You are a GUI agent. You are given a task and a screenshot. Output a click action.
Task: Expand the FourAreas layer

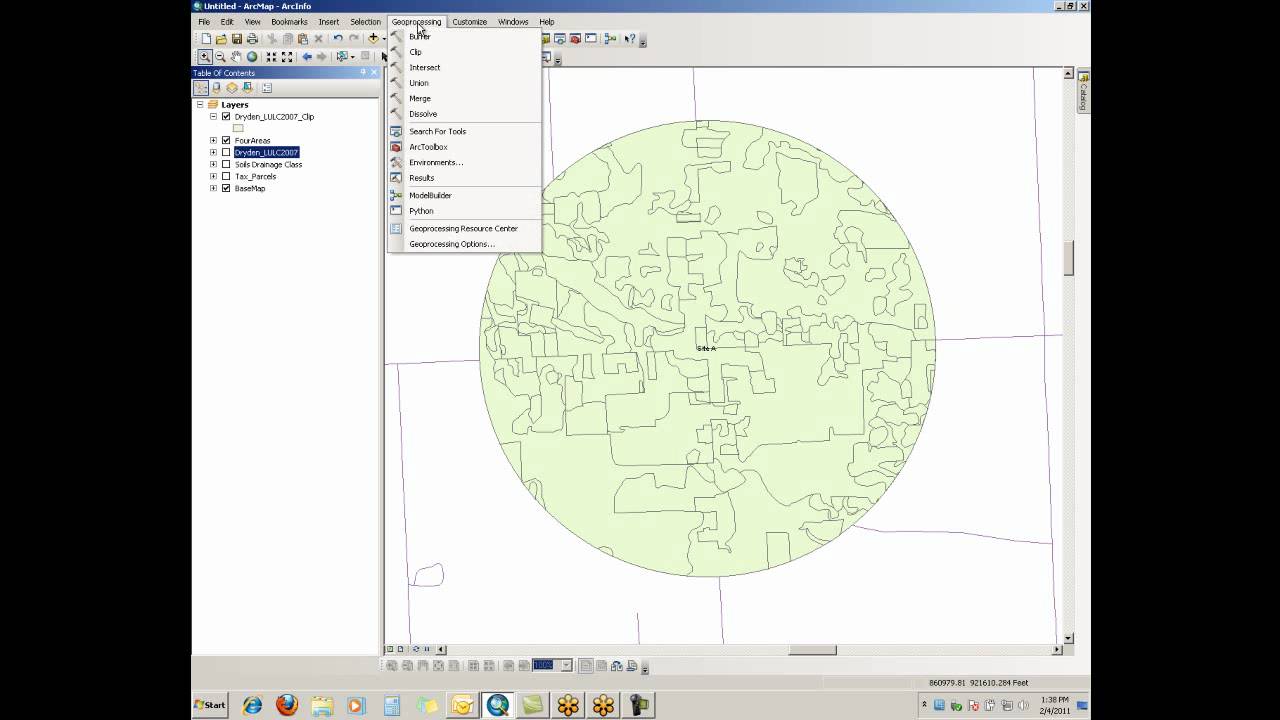(x=213, y=140)
